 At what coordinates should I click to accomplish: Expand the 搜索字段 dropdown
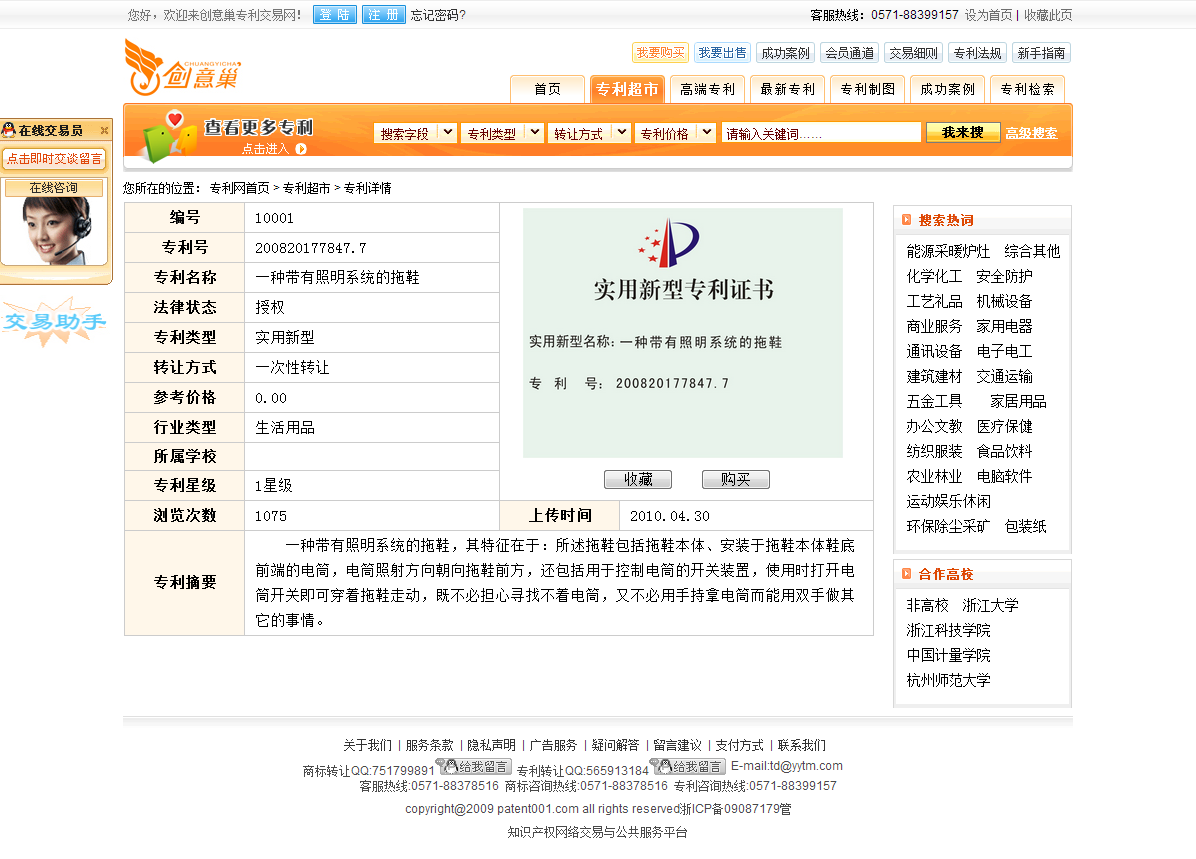pyautogui.click(x=447, y=133)
